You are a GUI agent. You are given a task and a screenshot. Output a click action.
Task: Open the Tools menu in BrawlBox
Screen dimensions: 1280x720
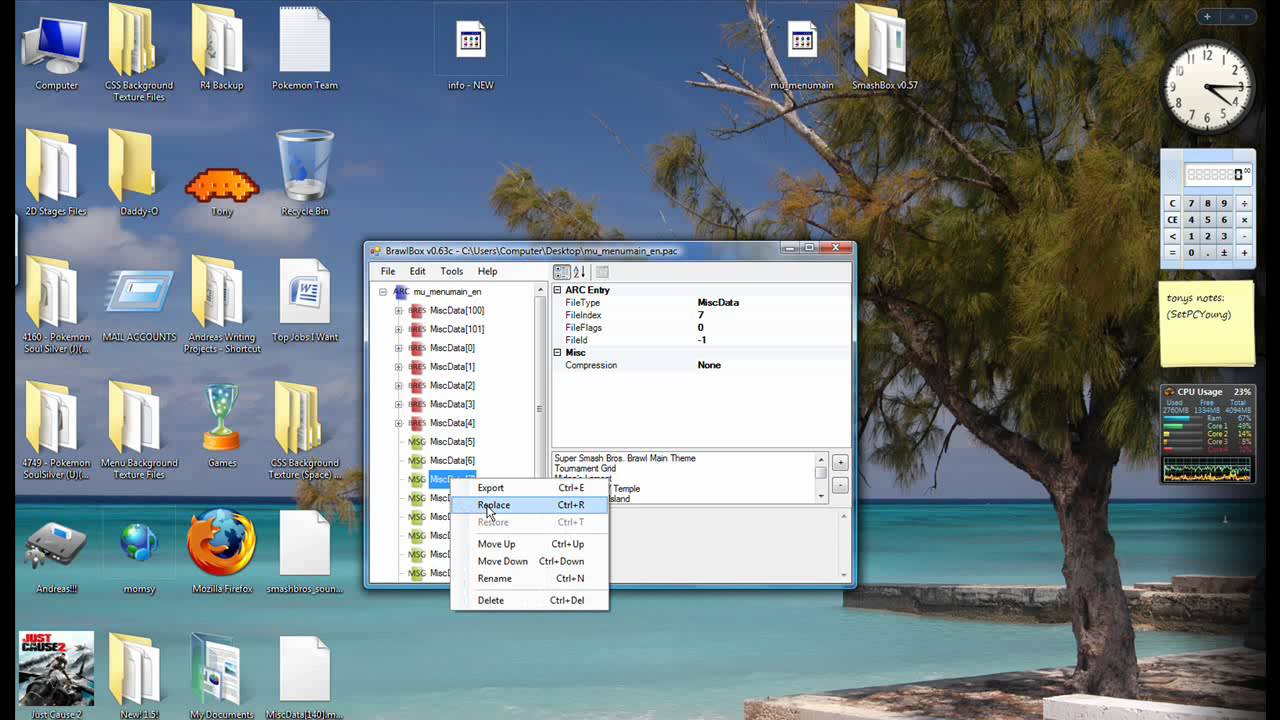(452, 271)
